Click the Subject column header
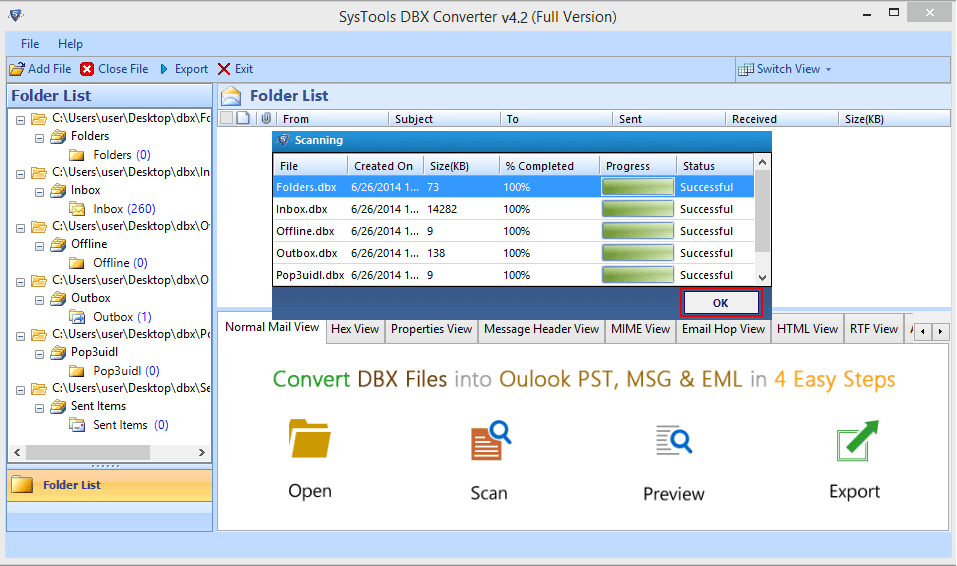The image size is (957, 566). 444,119
